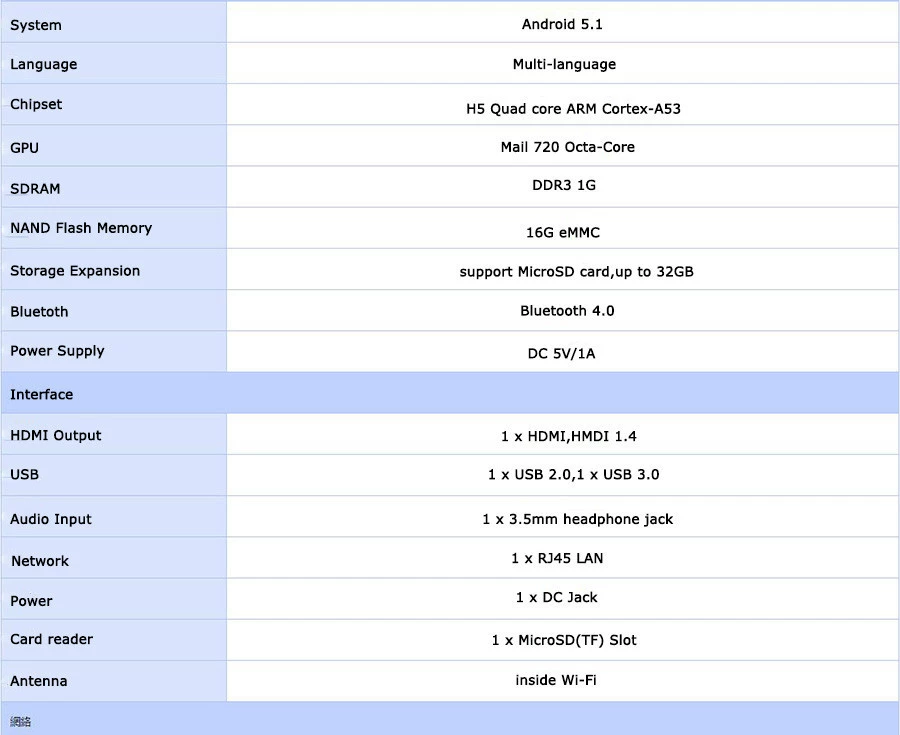The image size is (900, 735).
Task: Select the Android 5.1 value
Action: pos(562,24)
